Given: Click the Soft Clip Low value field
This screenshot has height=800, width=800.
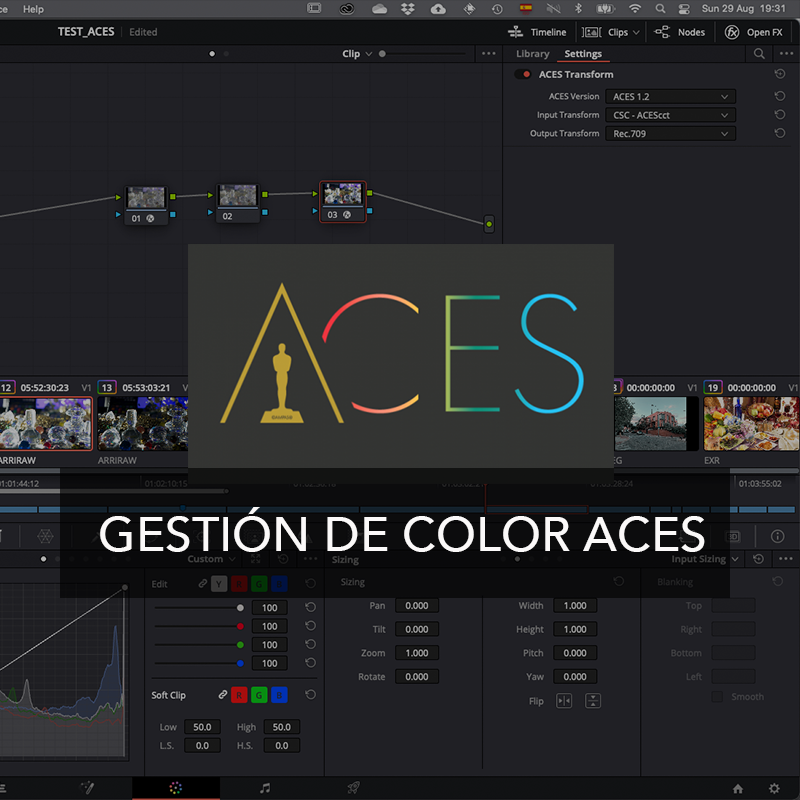Looking at the screenshot, I should click(202, 727).
